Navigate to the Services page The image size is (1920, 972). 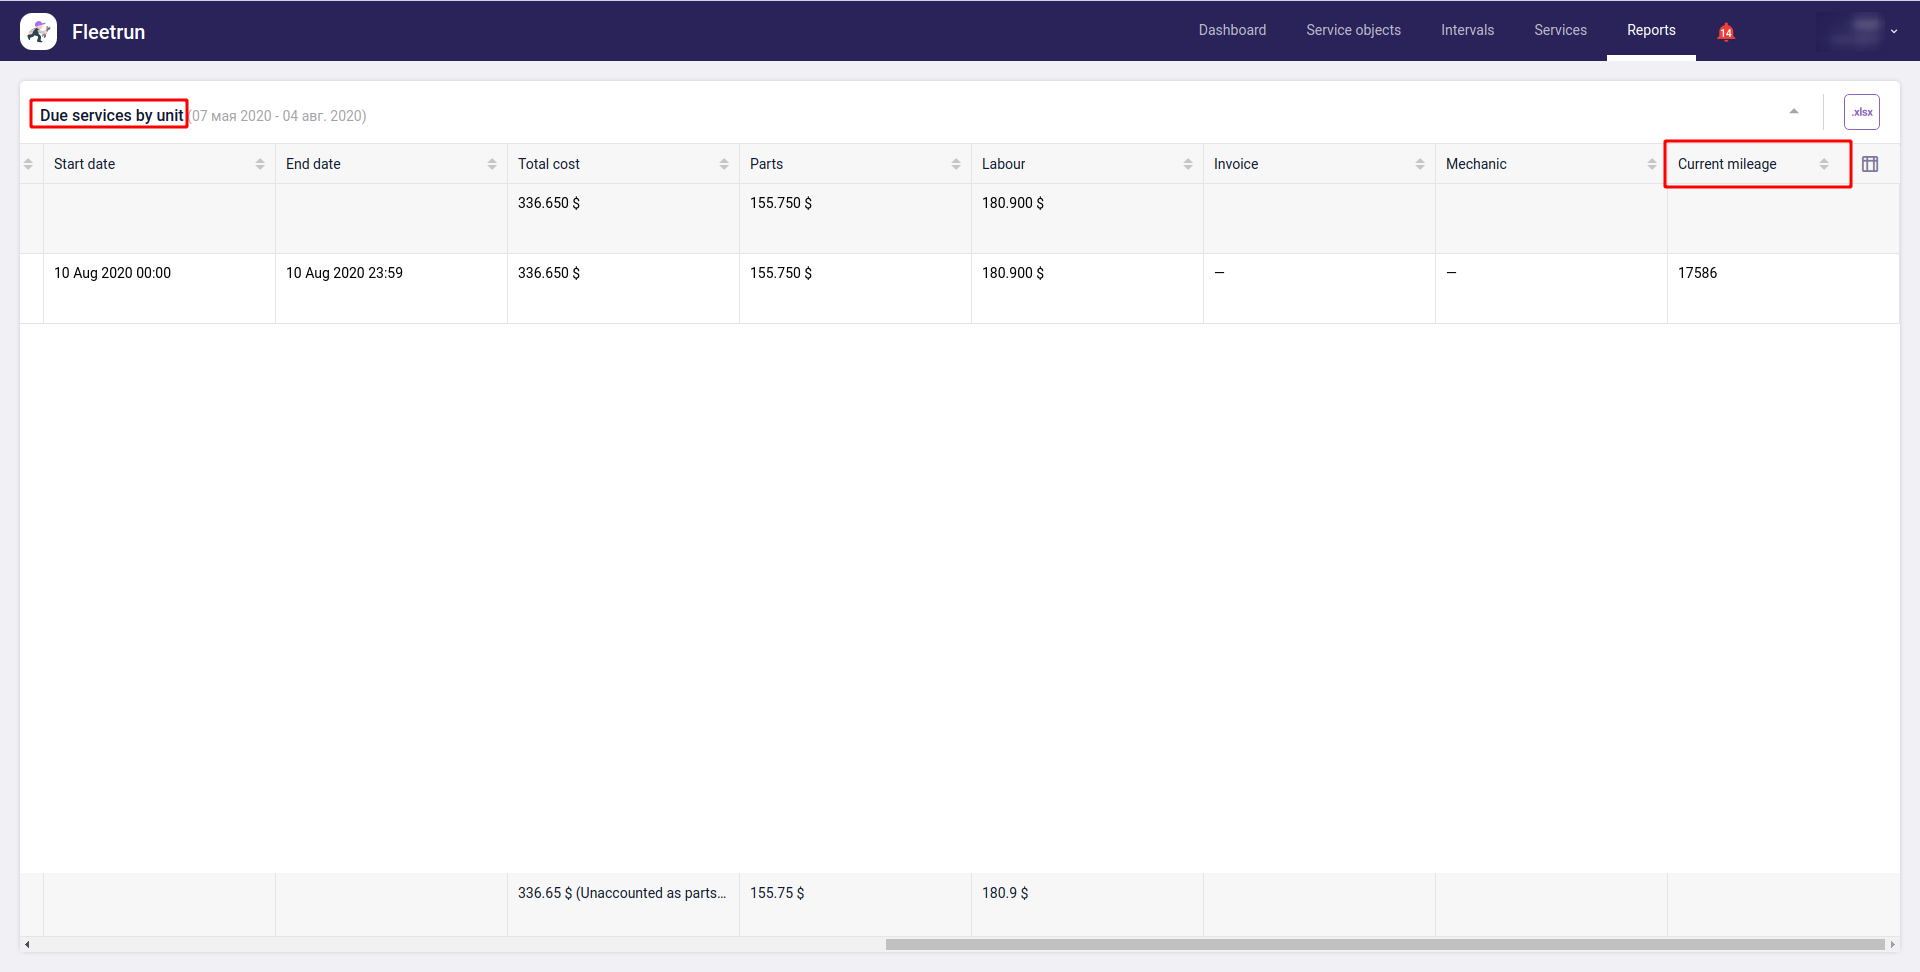1560,31
